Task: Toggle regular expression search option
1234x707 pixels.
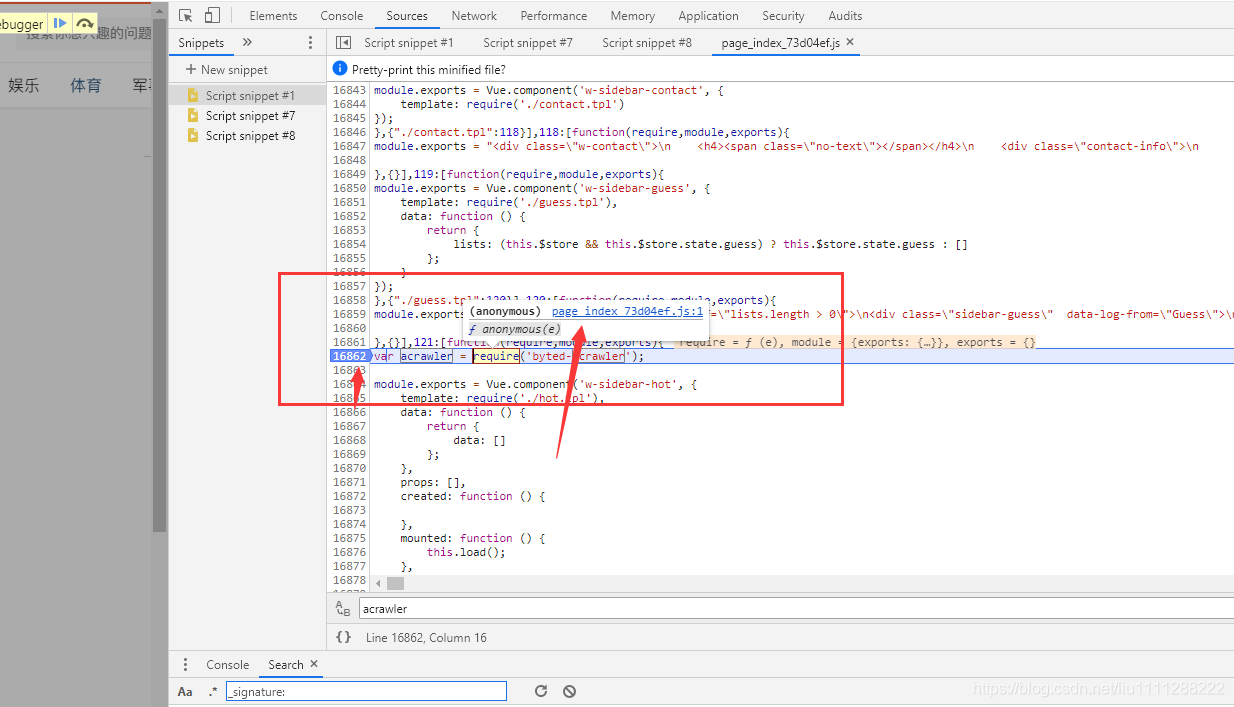Action: pyautogui.click(x=213, y=691)
